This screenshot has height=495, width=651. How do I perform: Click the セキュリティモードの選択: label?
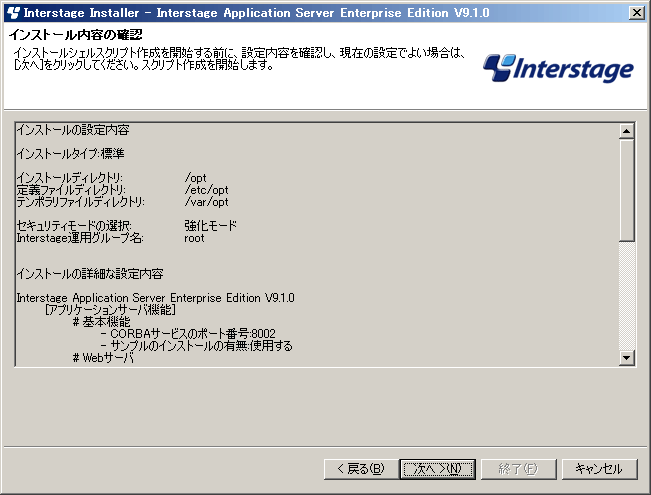74,226
